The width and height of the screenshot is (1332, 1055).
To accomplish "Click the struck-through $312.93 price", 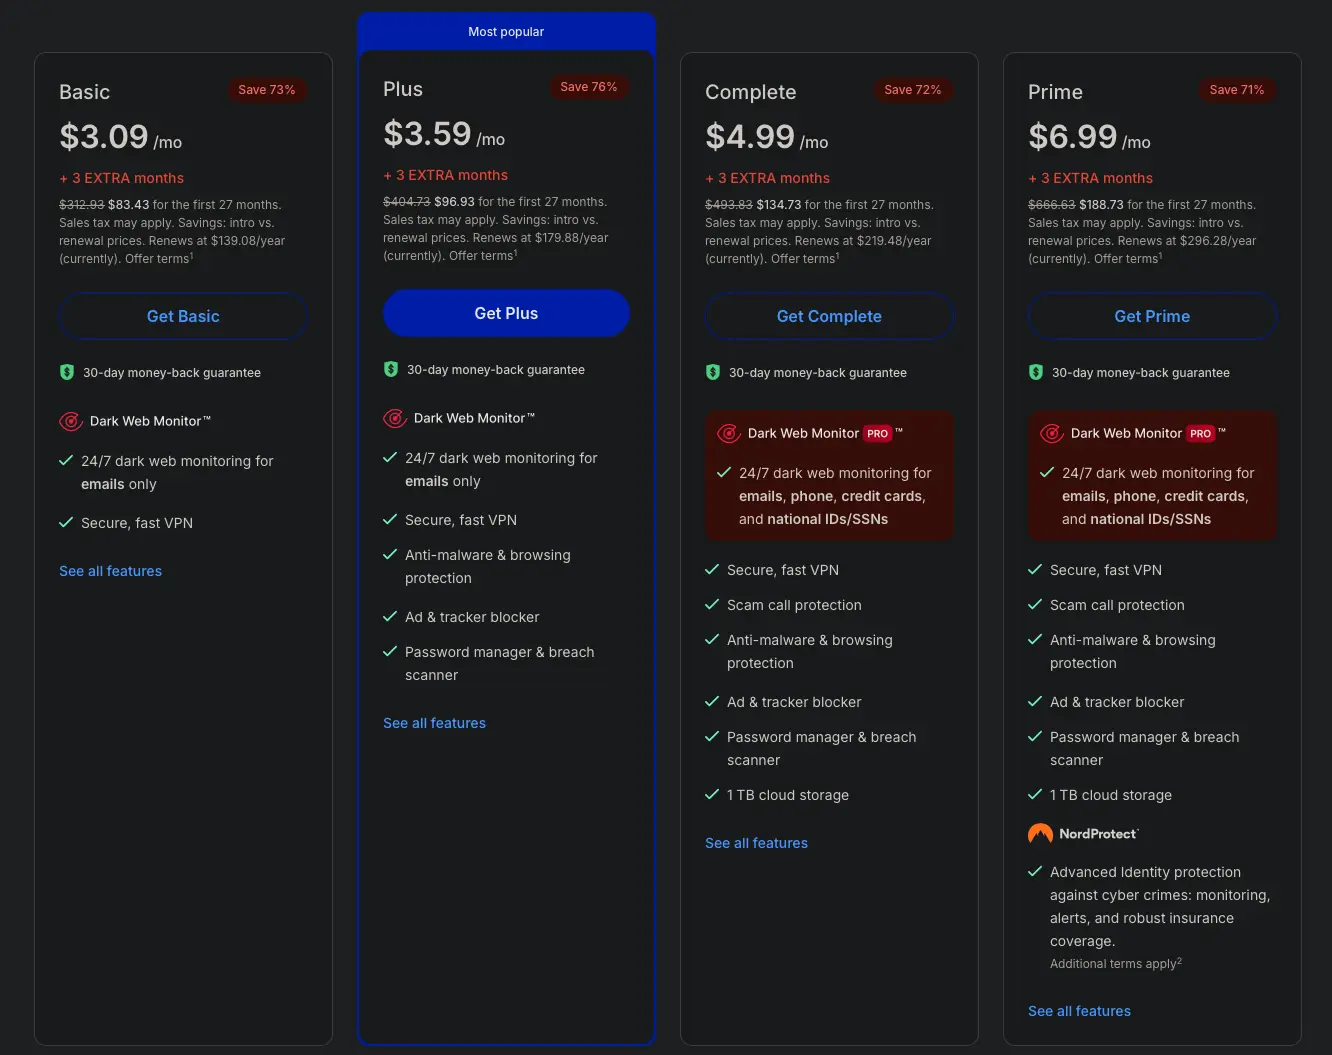I will pyautogui.click(x=82, y=205).
